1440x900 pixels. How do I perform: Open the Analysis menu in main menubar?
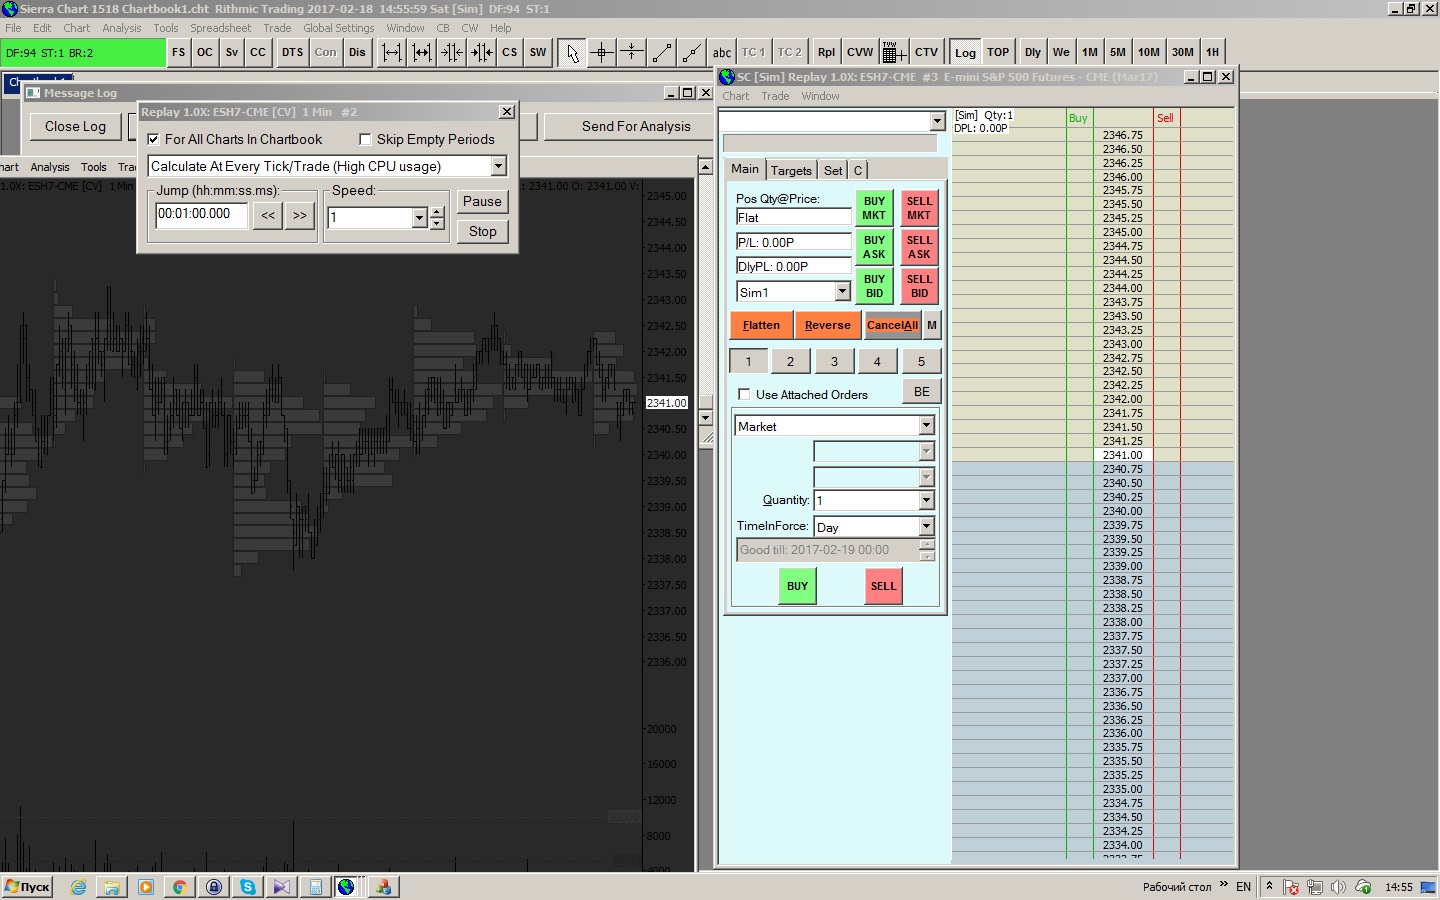coord(122,28)
